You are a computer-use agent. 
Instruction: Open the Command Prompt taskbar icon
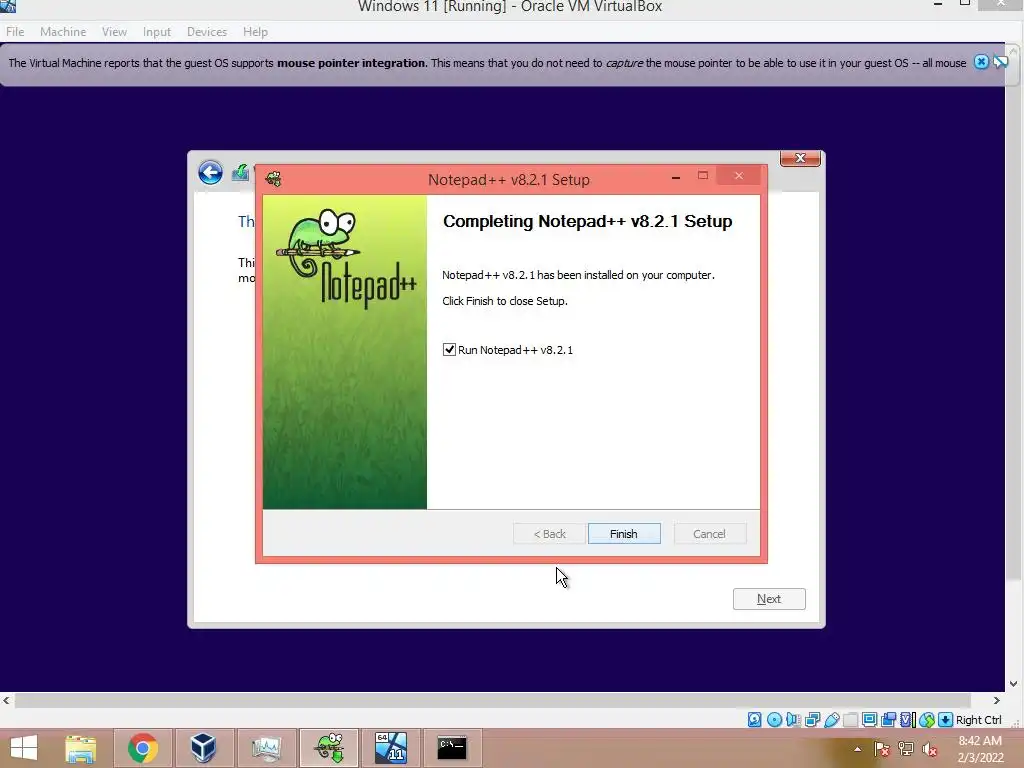click(452, 748)
